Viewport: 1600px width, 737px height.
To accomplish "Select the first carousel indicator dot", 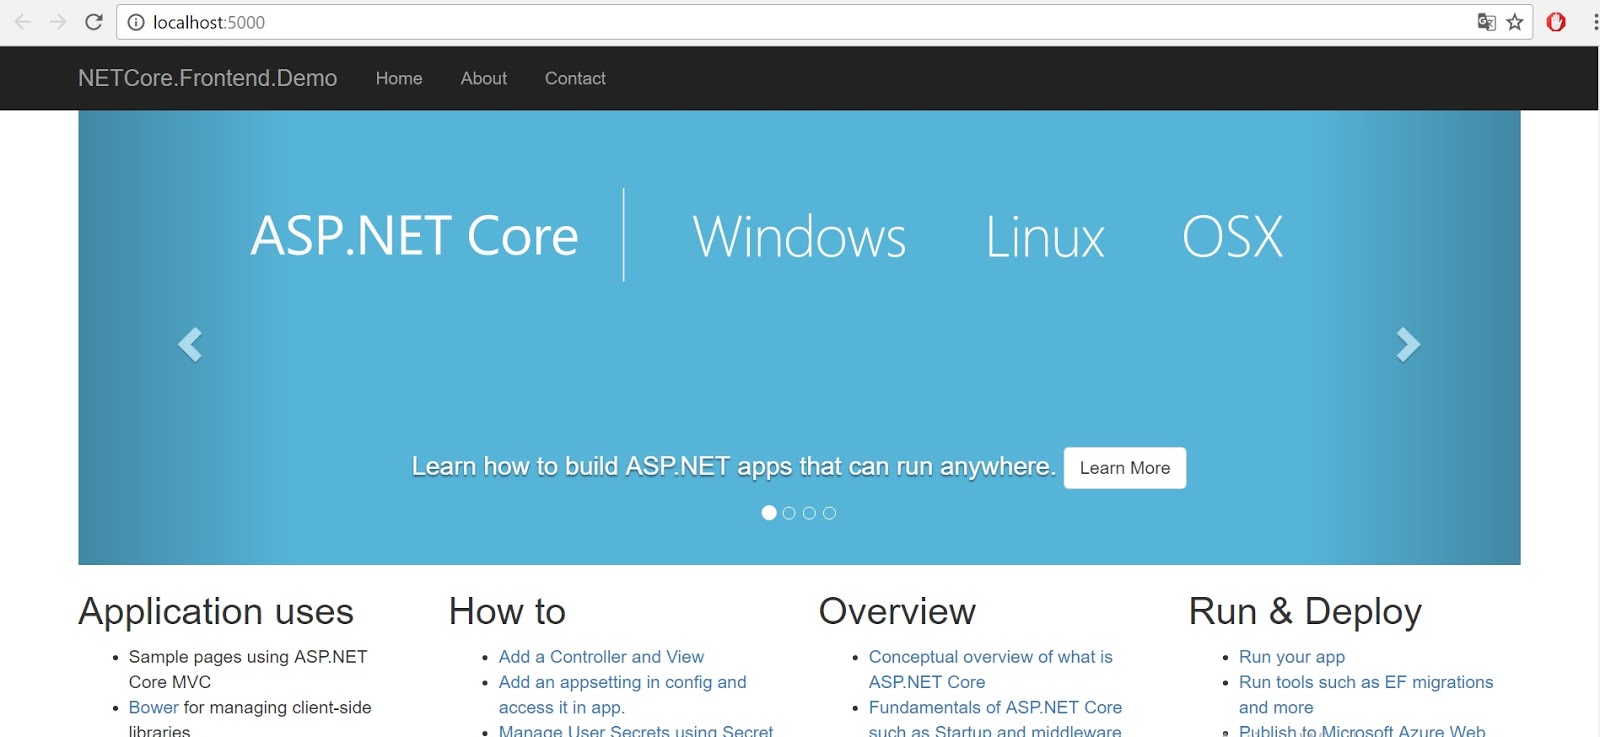I will tap(769, 513).
